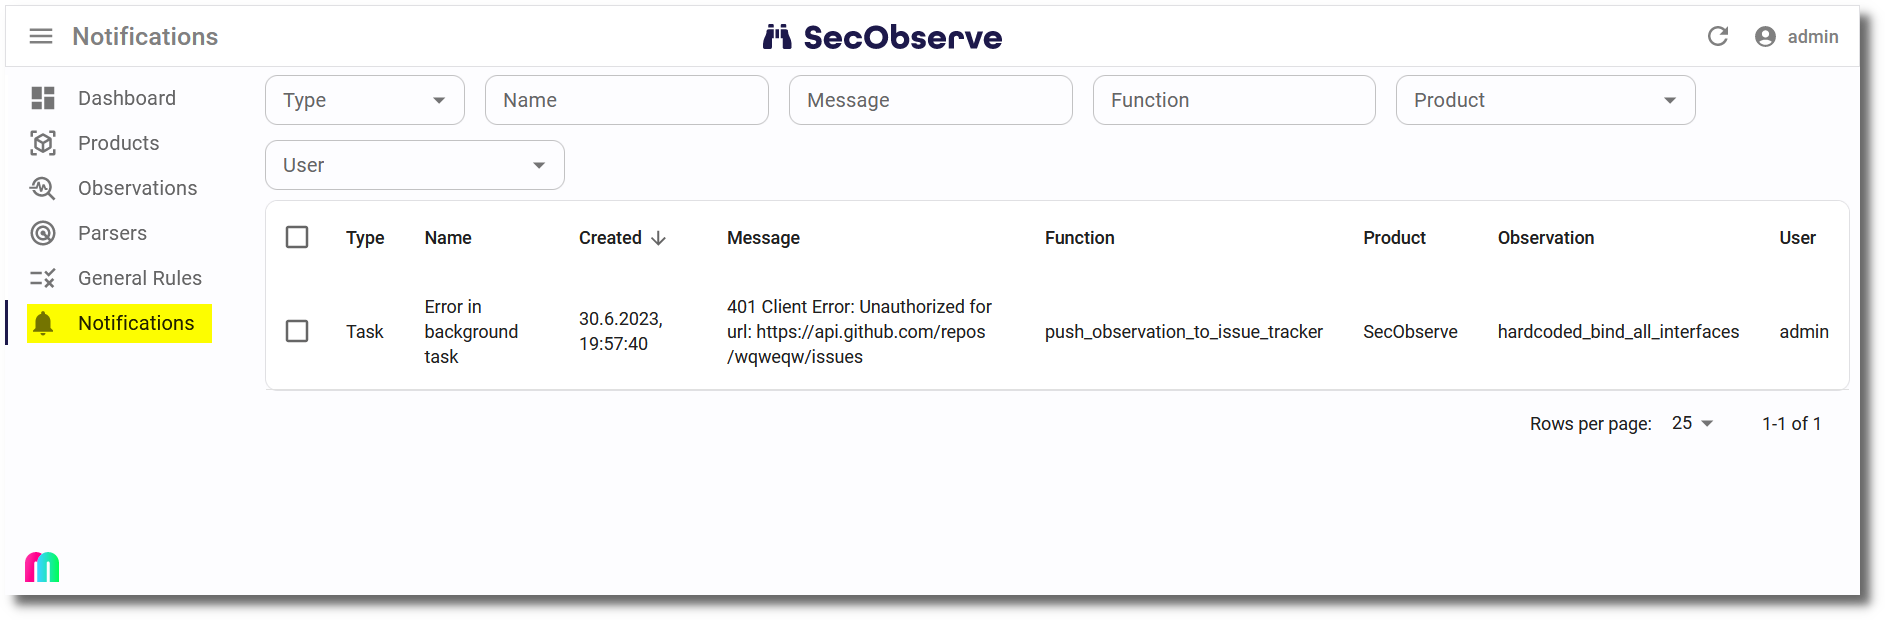Open the admin account avatar icon
This screenshot has width=1885, height=620.
pyautogui.click(x=1764, y=36)
